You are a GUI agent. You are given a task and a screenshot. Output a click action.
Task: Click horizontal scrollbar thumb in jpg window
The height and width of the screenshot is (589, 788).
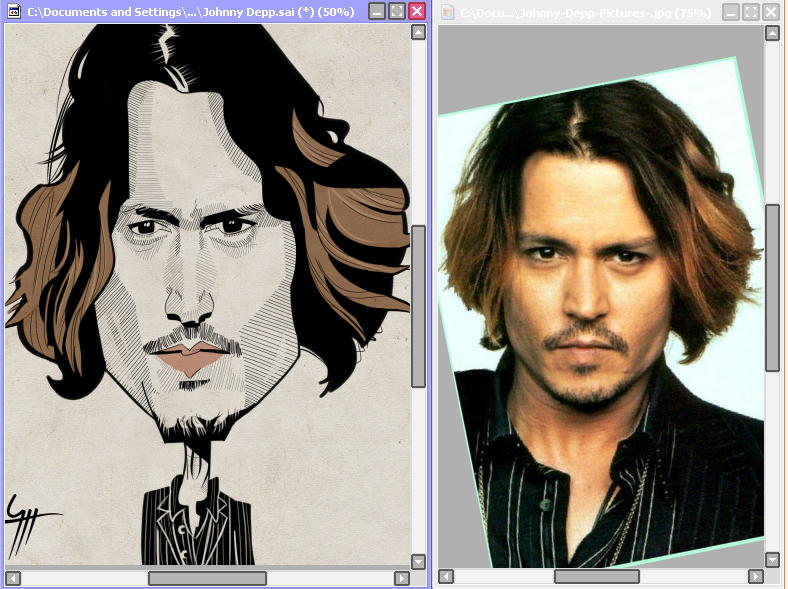click(x=597, y=576)
